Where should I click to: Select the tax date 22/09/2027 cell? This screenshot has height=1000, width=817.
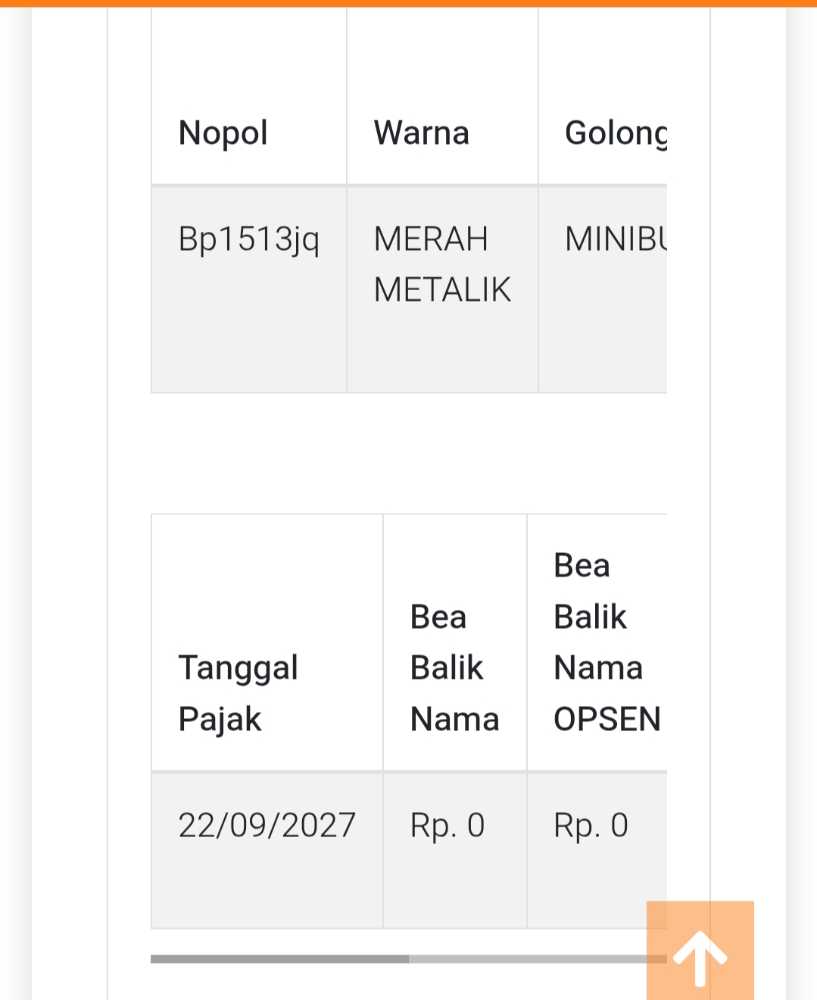267,825
